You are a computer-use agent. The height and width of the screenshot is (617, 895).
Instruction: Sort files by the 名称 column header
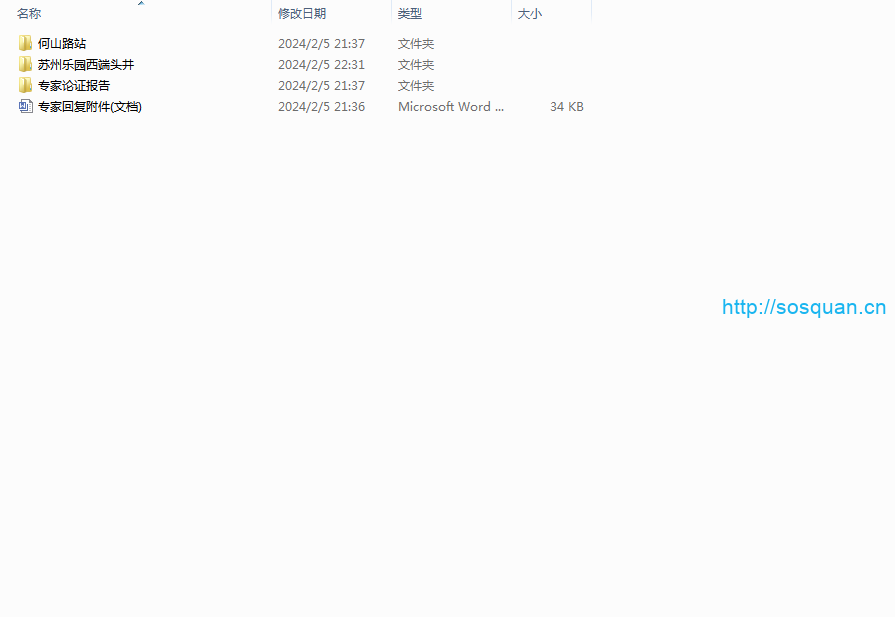29,14
